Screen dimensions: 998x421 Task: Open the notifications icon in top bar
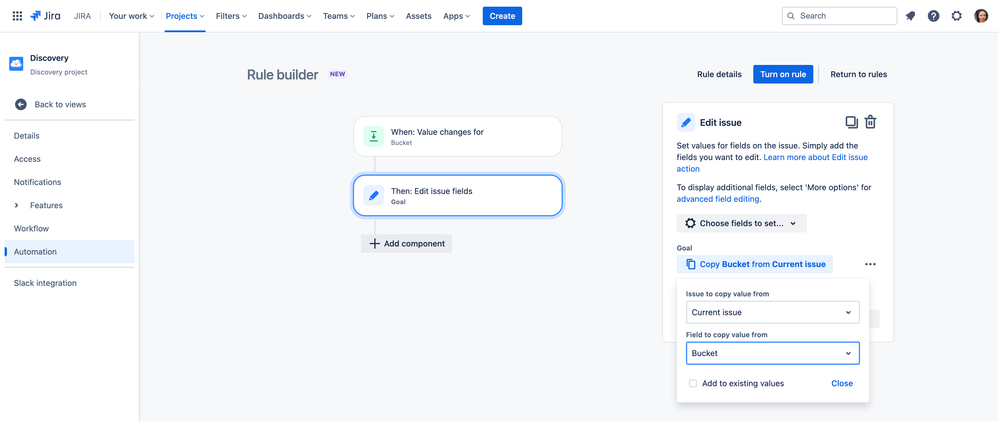coord(911,16)
